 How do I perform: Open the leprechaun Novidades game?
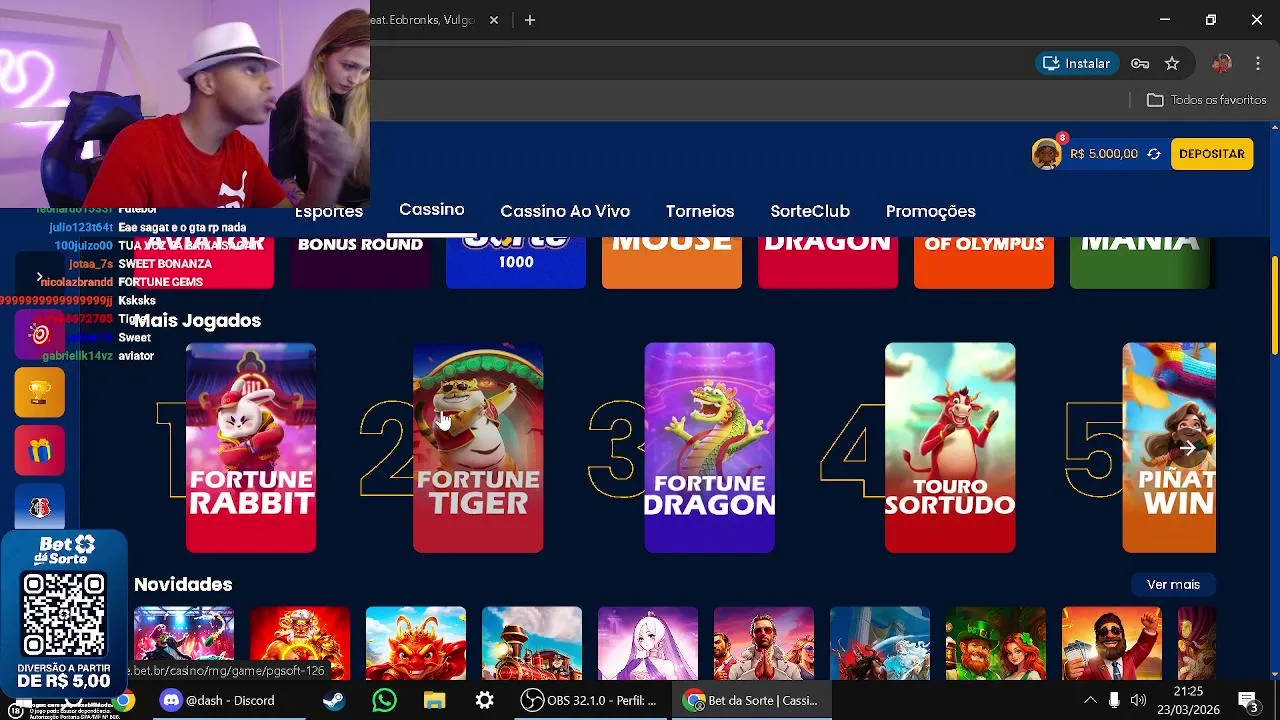[x=996, y=643]
